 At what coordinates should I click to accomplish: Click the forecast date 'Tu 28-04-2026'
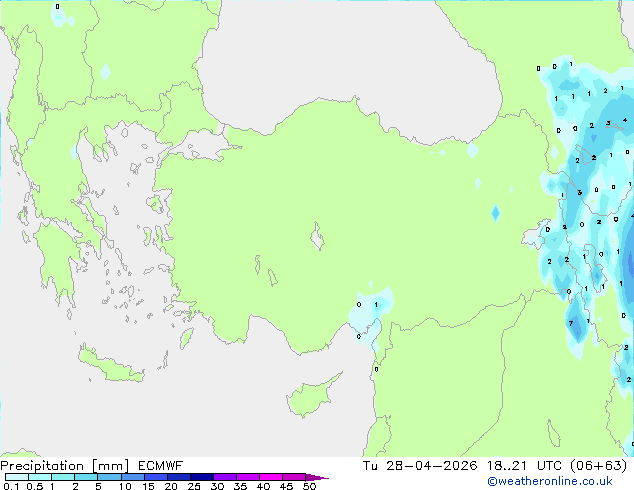coord(420,466)
